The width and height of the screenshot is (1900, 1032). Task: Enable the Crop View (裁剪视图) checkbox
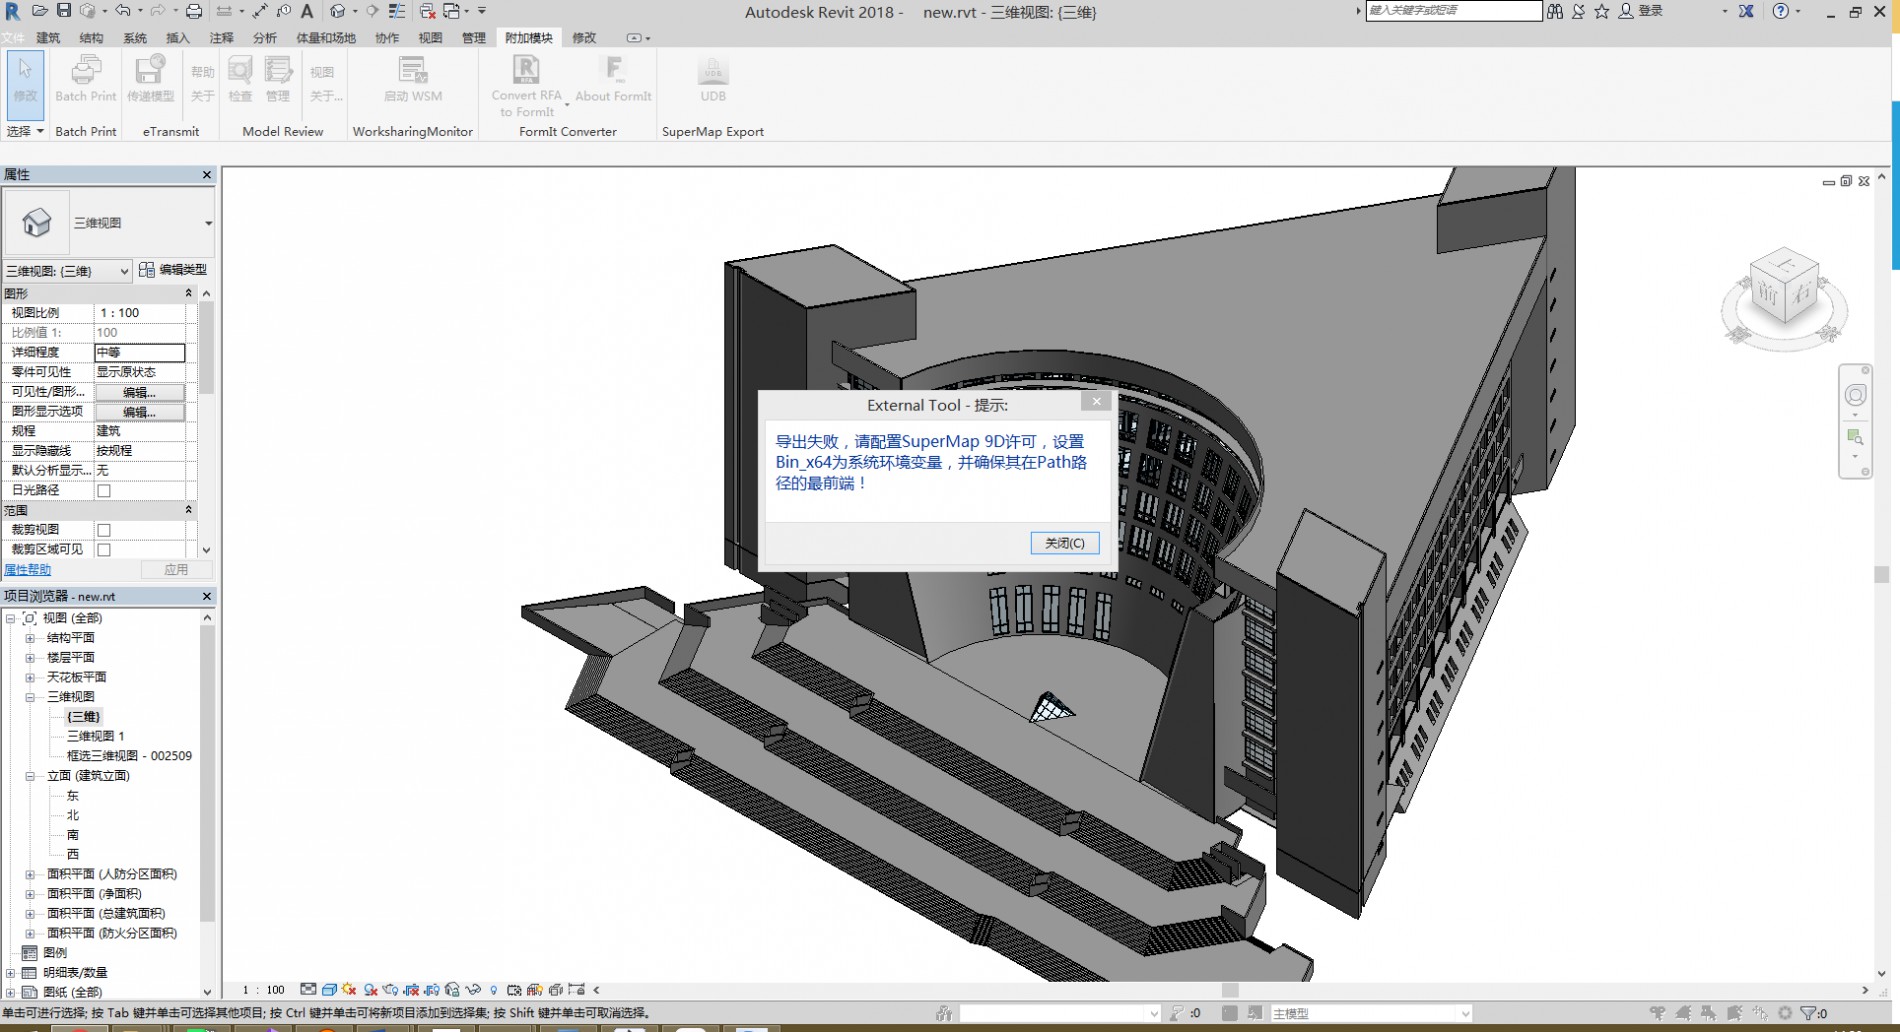(x=104, y=530)
